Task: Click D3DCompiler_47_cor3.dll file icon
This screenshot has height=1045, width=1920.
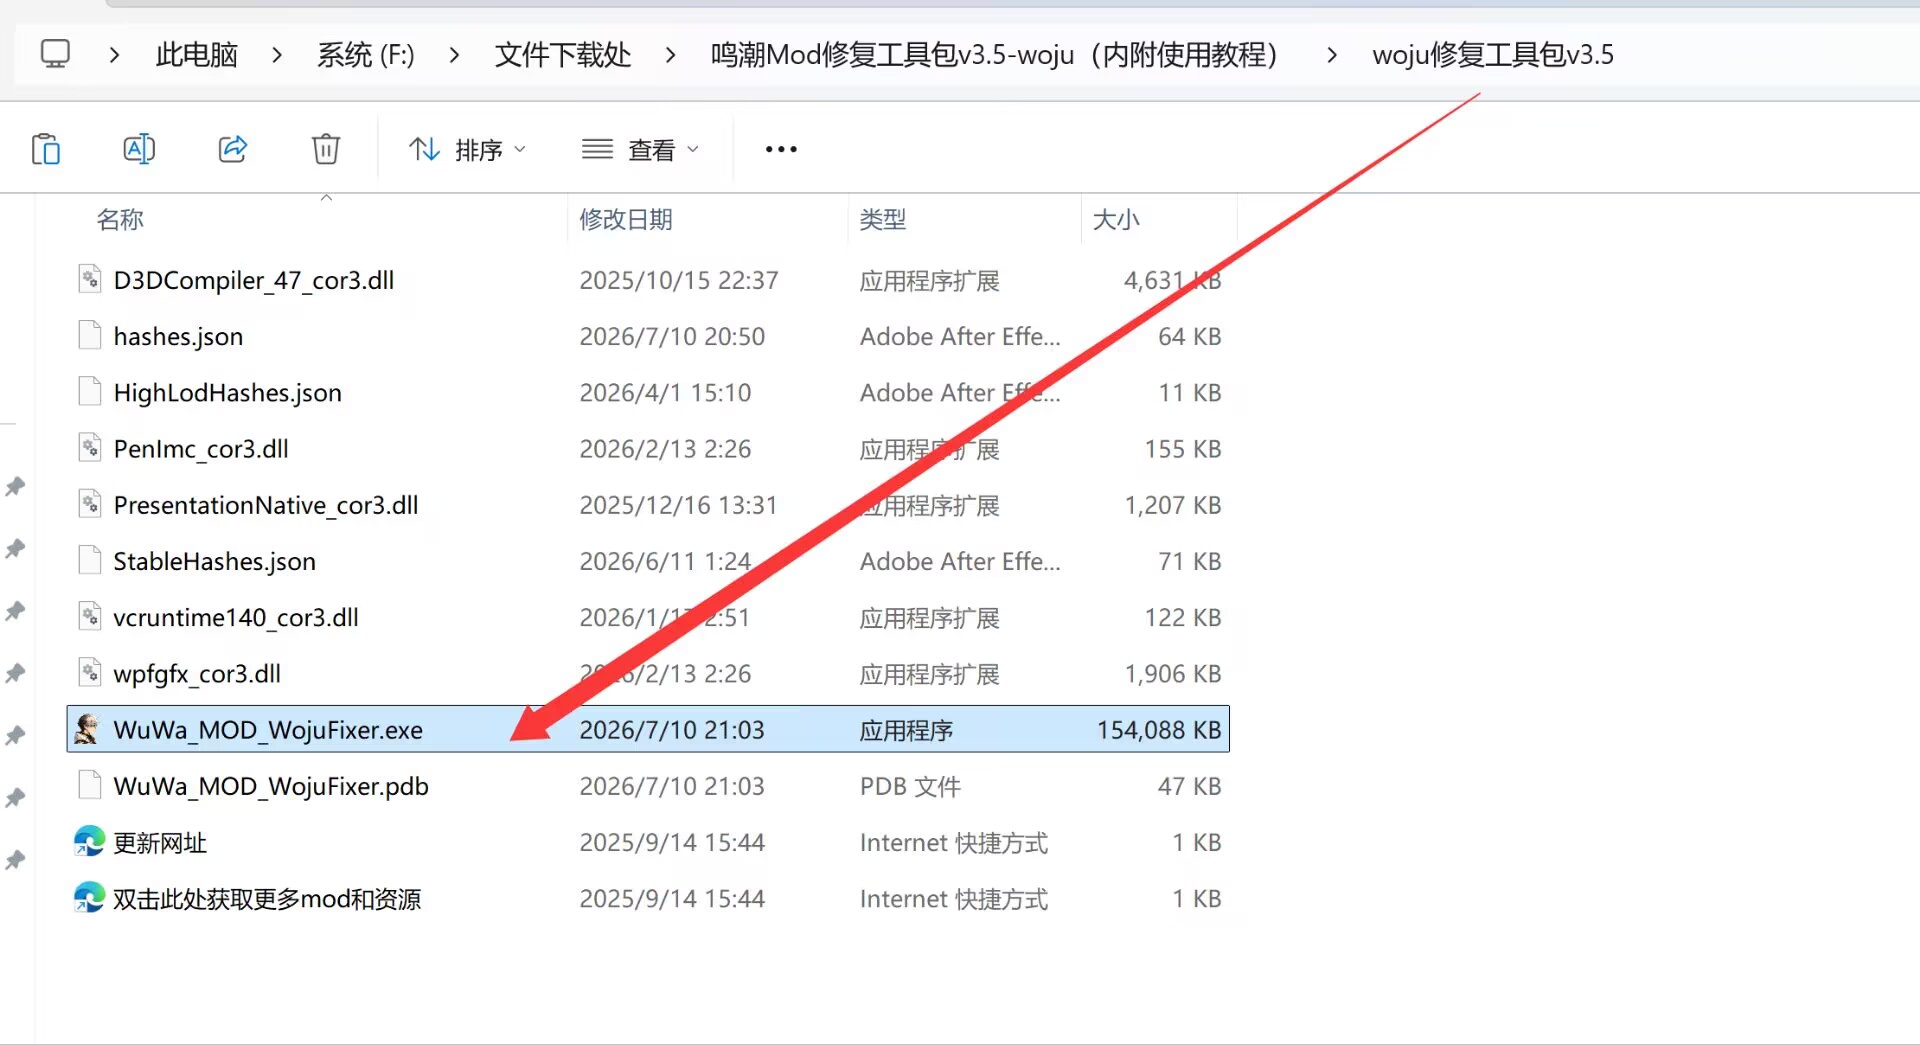Action: pyautogui.click(x=90, y=278)
